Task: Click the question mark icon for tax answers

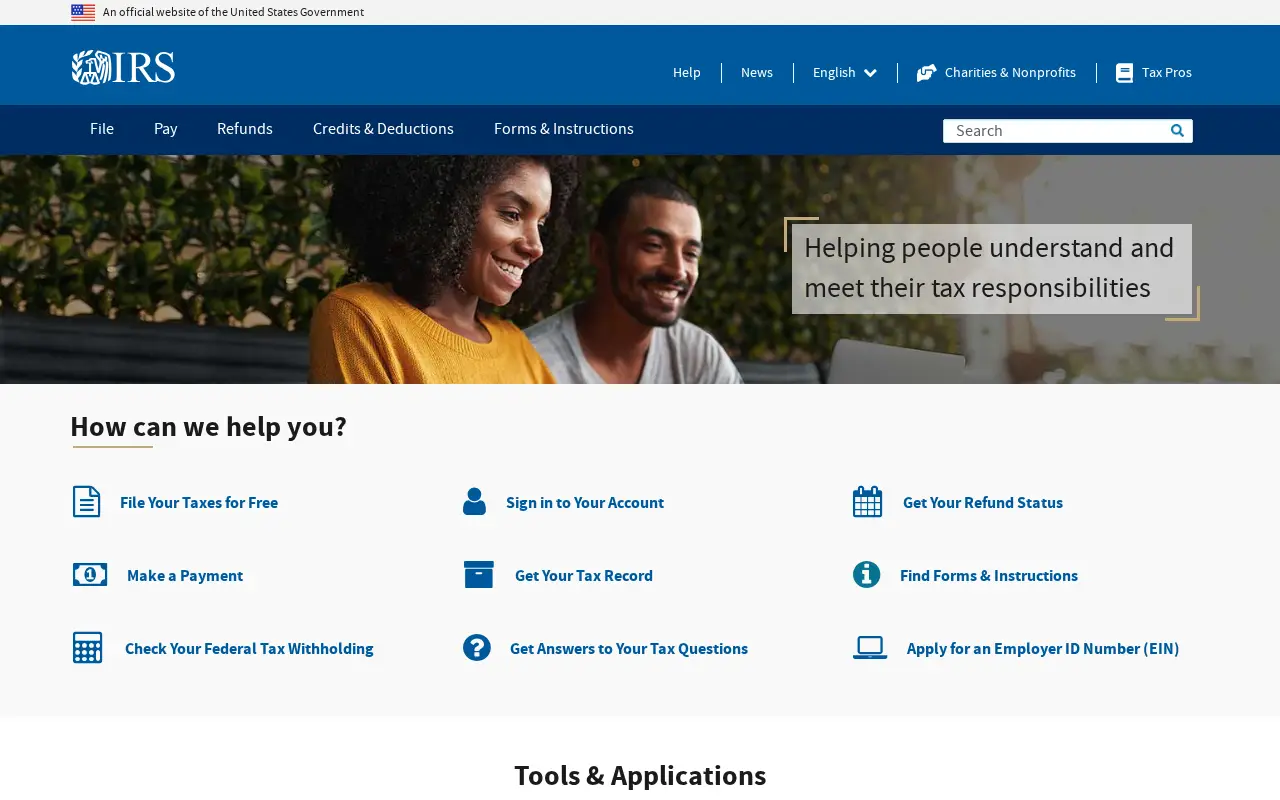Action: (477, 648)
